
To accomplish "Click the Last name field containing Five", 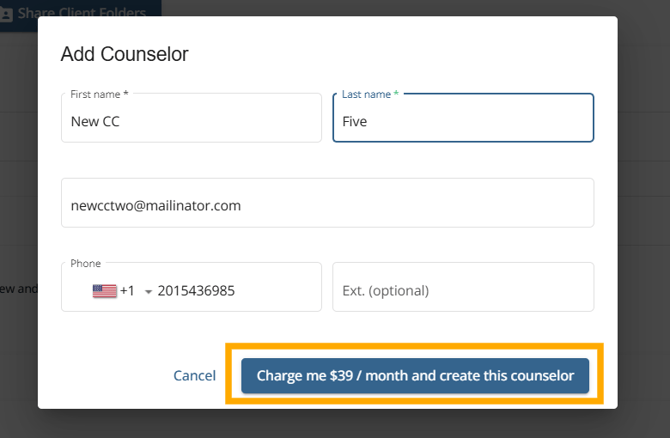I will pyautogui.click(x=463, y=118).
